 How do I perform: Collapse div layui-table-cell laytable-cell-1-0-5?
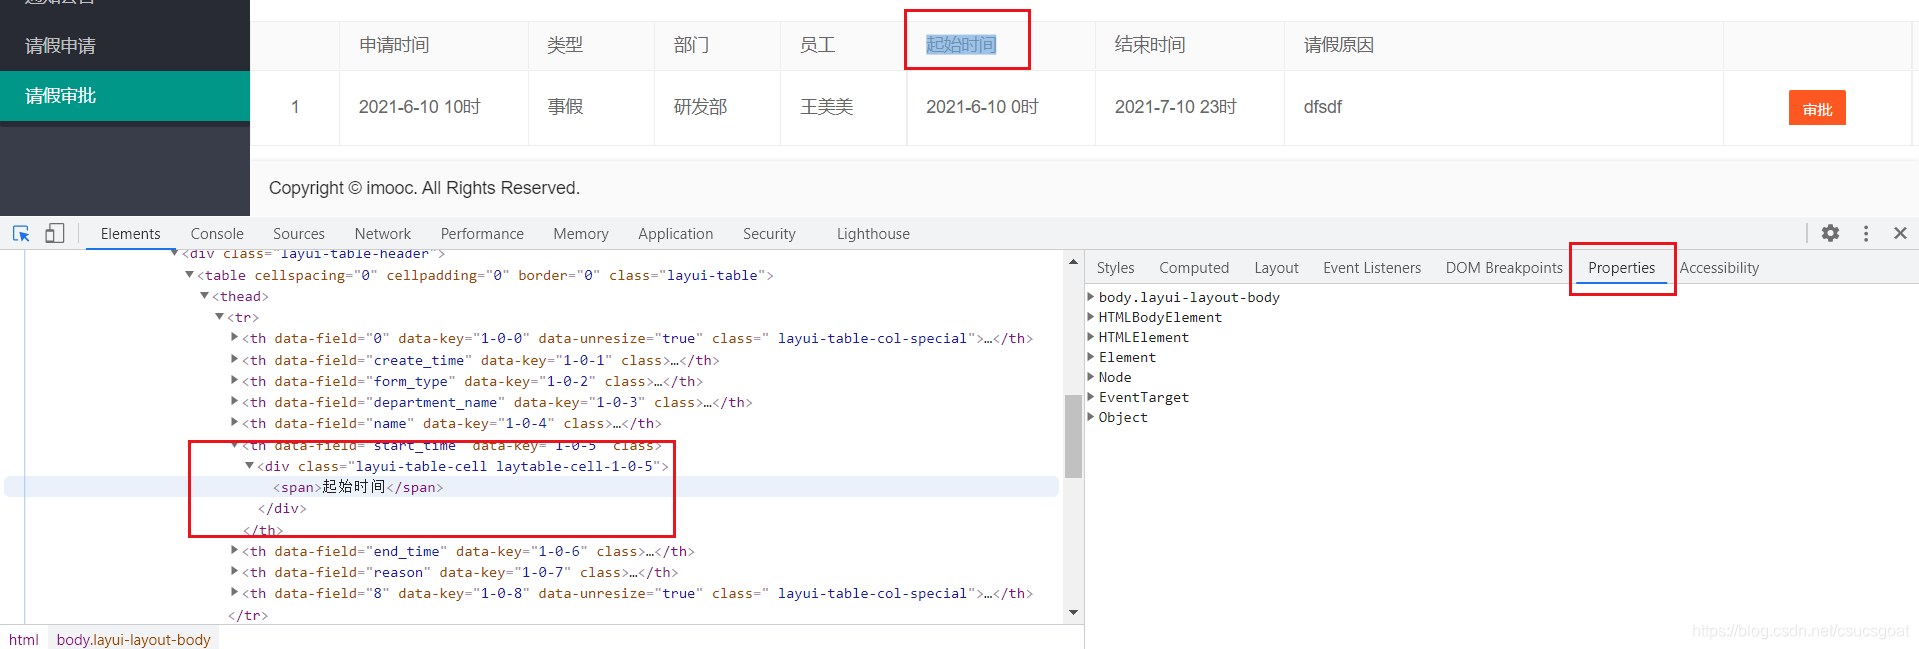coord(250,466)
